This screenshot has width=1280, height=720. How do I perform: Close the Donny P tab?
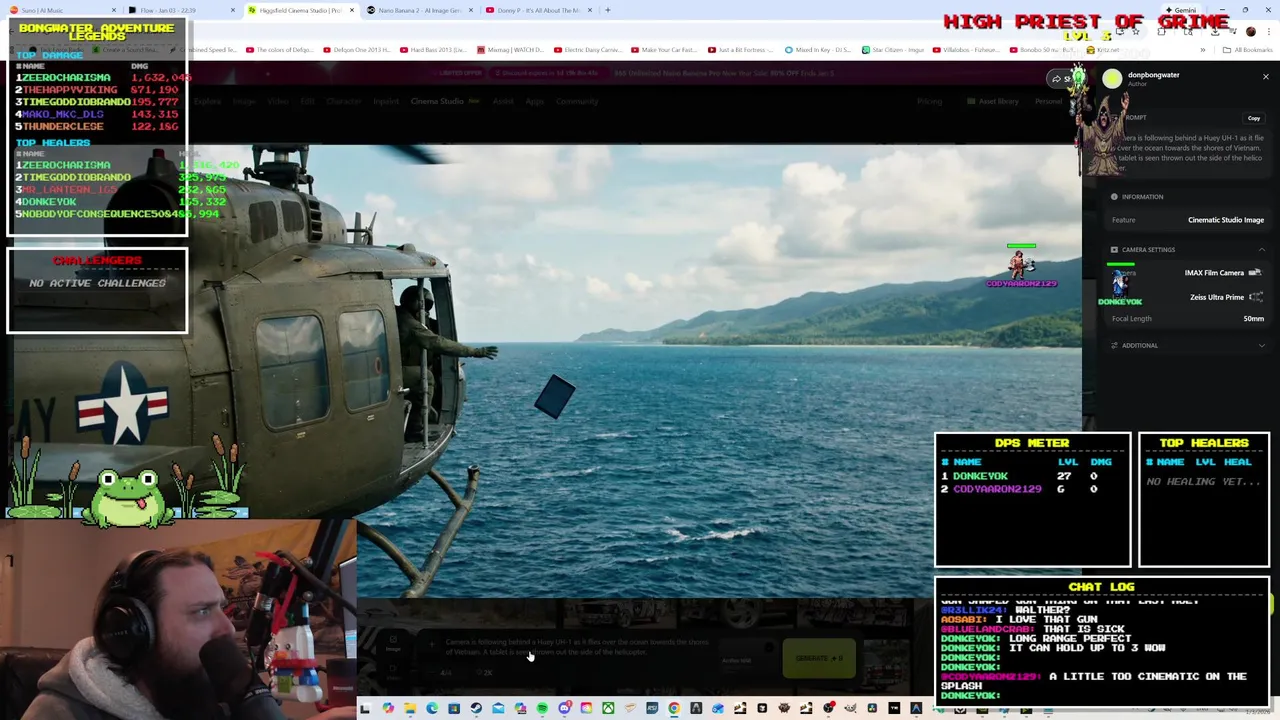coord(590,10)
